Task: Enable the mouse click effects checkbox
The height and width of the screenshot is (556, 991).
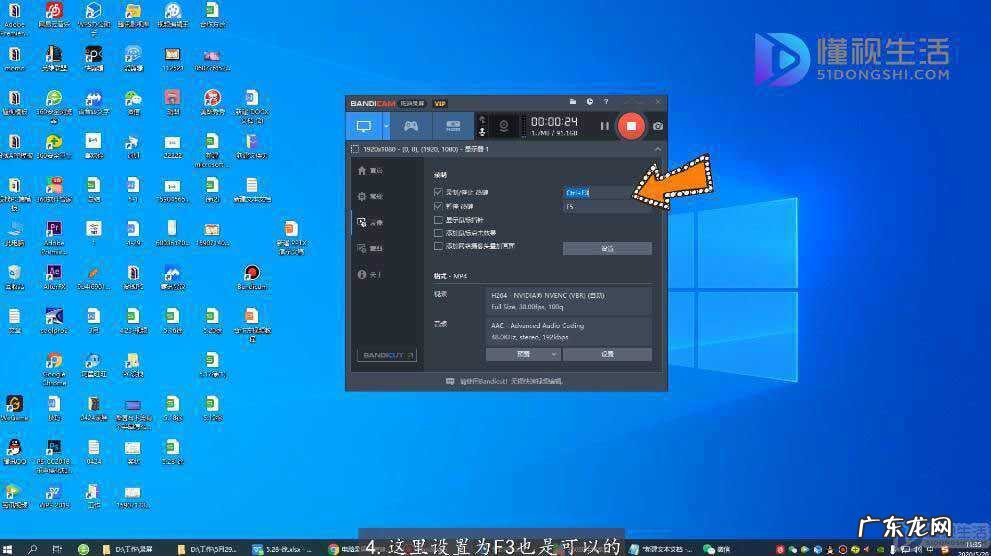Action: 438,233
